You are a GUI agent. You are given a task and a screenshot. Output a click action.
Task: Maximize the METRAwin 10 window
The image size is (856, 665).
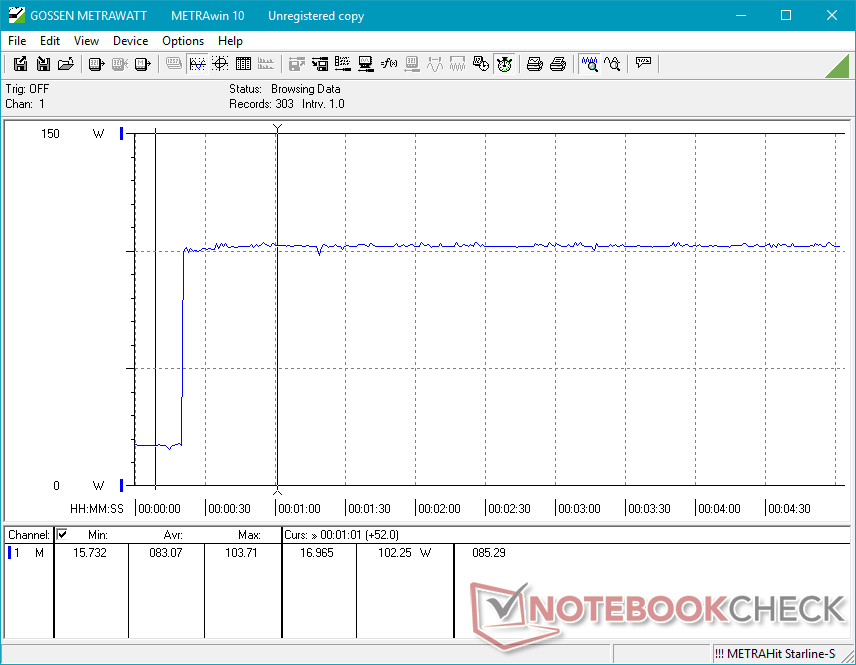pyautogui.click(x=786, y=15)
